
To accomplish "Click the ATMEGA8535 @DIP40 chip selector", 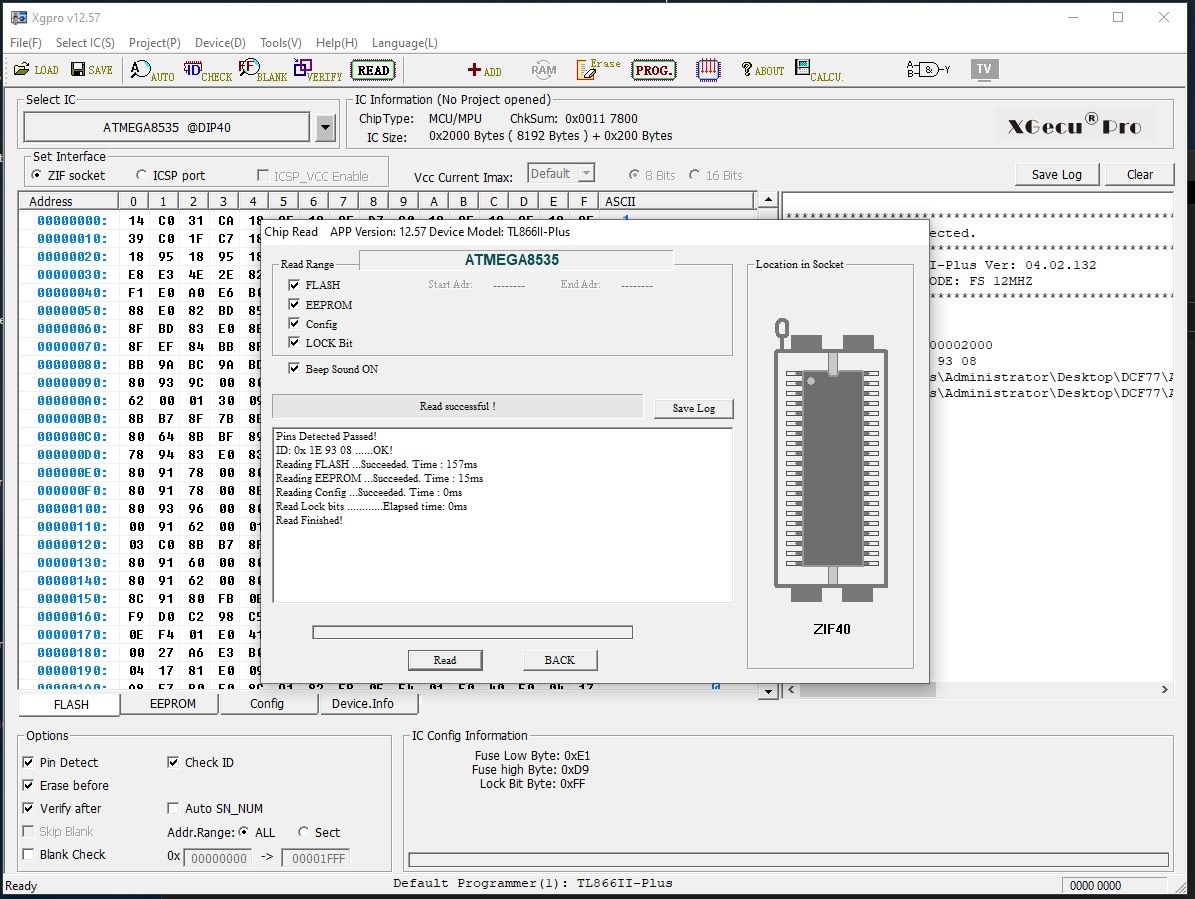I will coord(167,127).
